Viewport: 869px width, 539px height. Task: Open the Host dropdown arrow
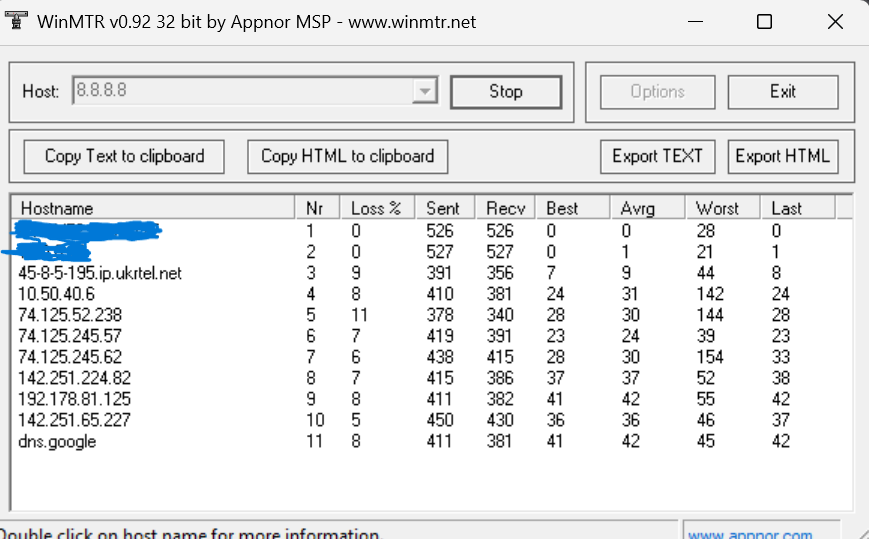tap(426, 92)
